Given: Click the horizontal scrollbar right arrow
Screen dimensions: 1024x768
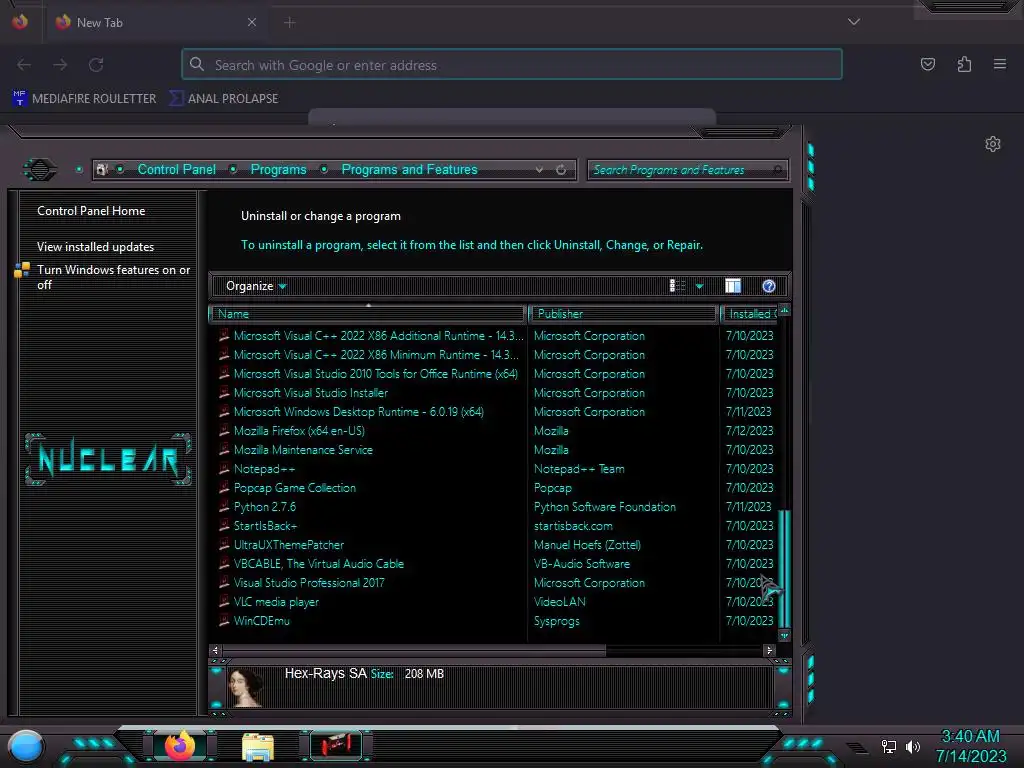Looking at the screenshot, I should (x=769, y=650).
